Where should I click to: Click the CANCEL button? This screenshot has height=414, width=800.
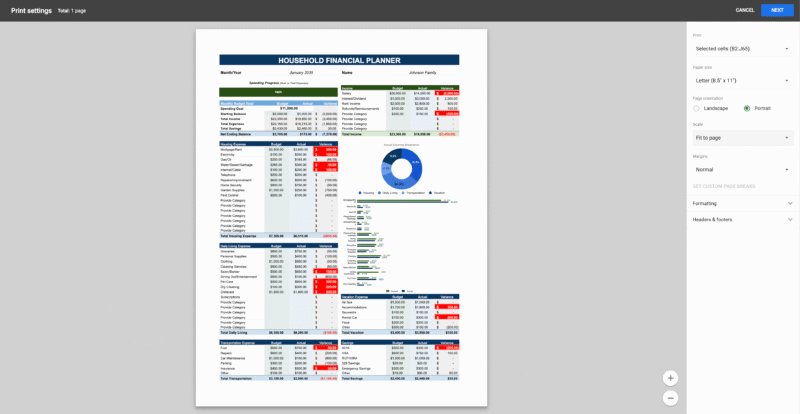[745, 10]
